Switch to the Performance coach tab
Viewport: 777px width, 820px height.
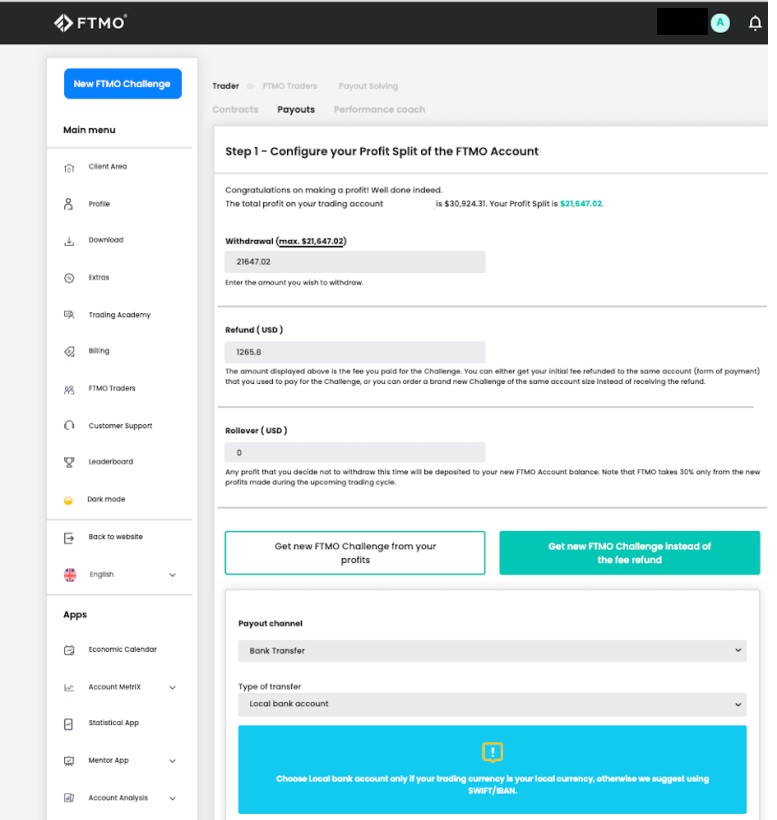pos(379,109)
